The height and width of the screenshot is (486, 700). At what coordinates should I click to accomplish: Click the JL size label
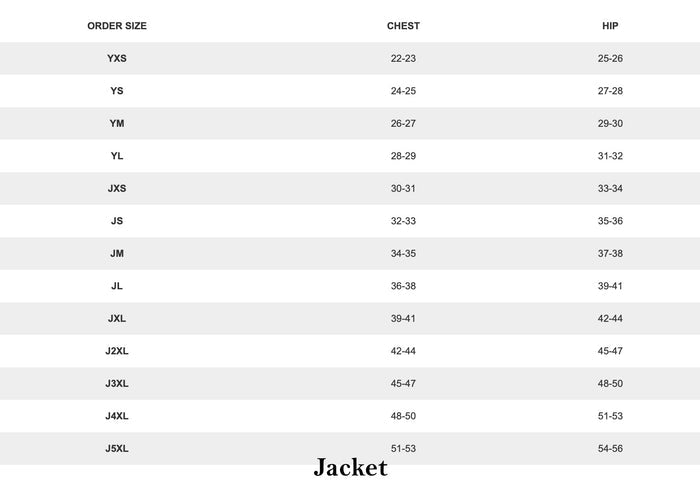point(117,286)
